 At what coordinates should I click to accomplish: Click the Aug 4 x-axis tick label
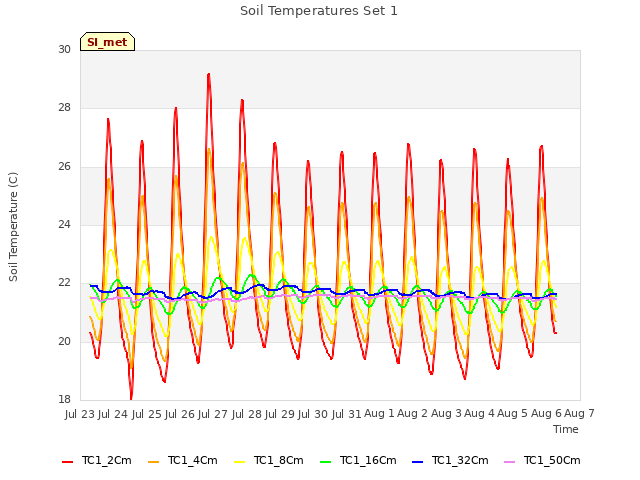click(480, 414)
